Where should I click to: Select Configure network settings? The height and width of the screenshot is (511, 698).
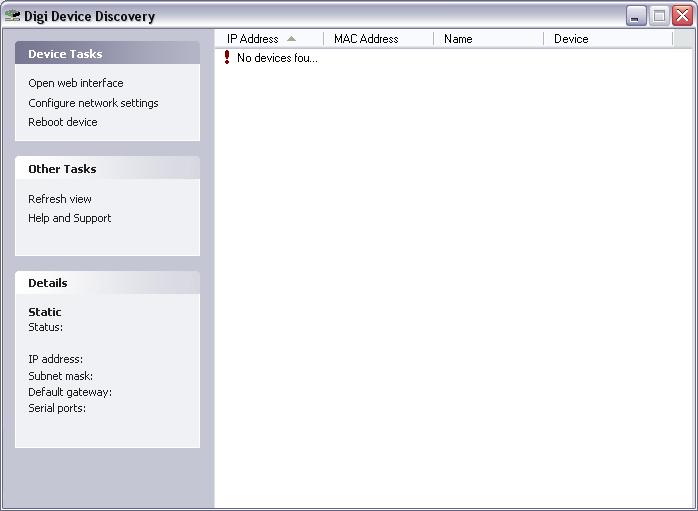tap(93, 103)
